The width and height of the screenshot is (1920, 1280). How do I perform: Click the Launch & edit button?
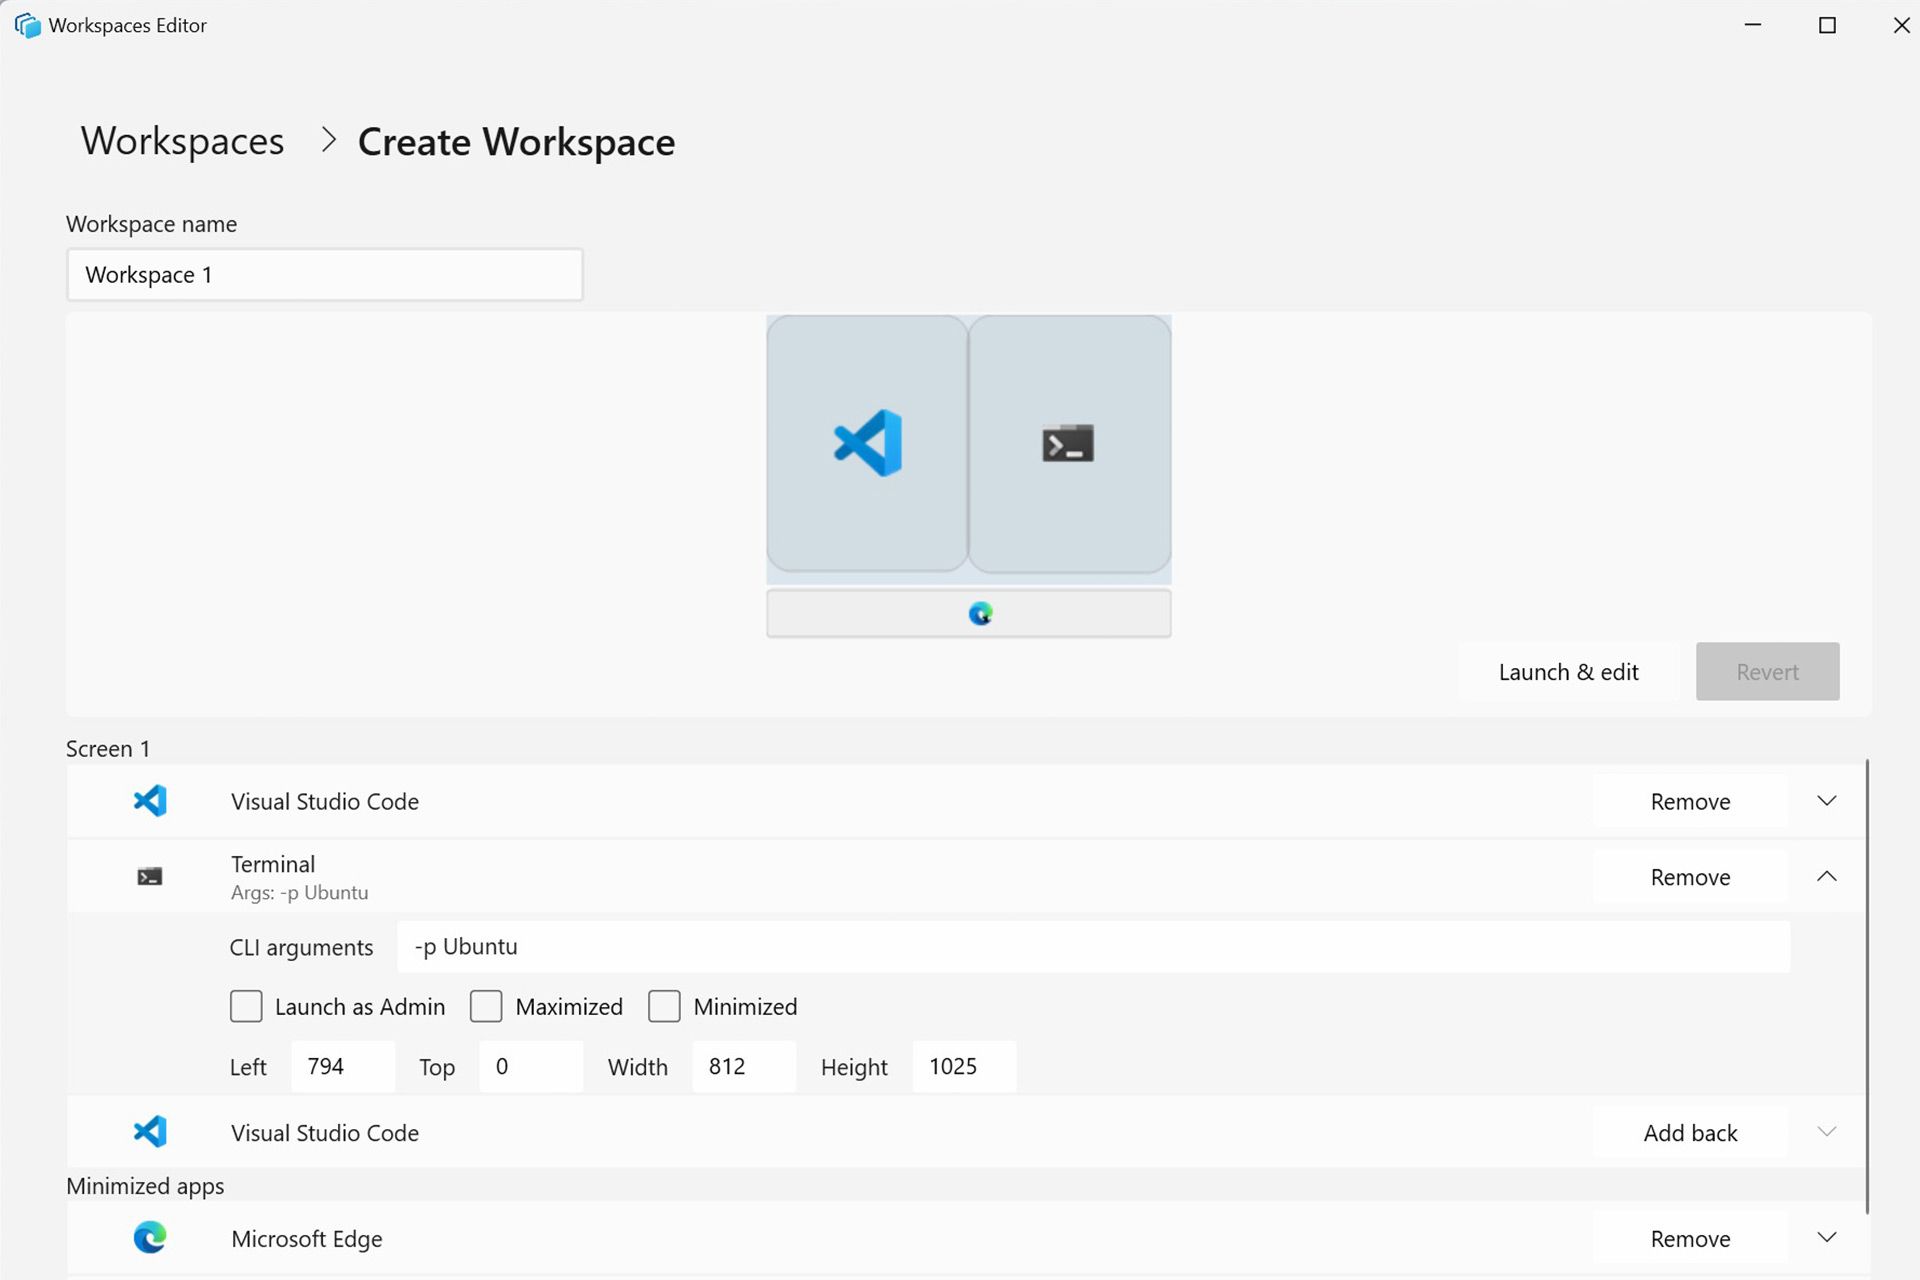pos(1569,671)
